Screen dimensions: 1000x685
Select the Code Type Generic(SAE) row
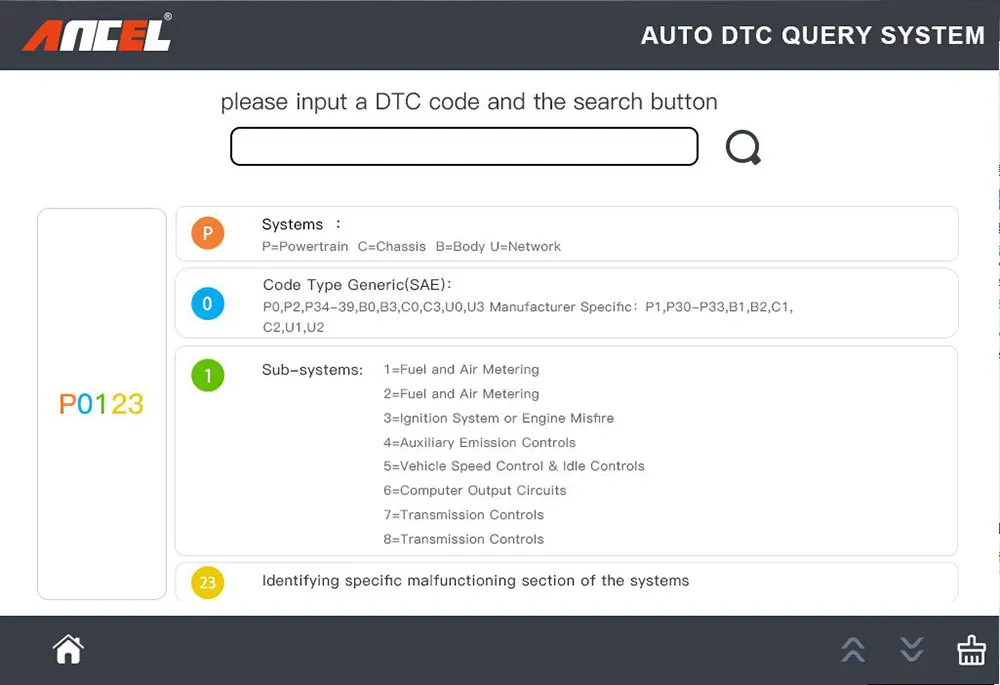pyautogui.click(x=567, y=304)
